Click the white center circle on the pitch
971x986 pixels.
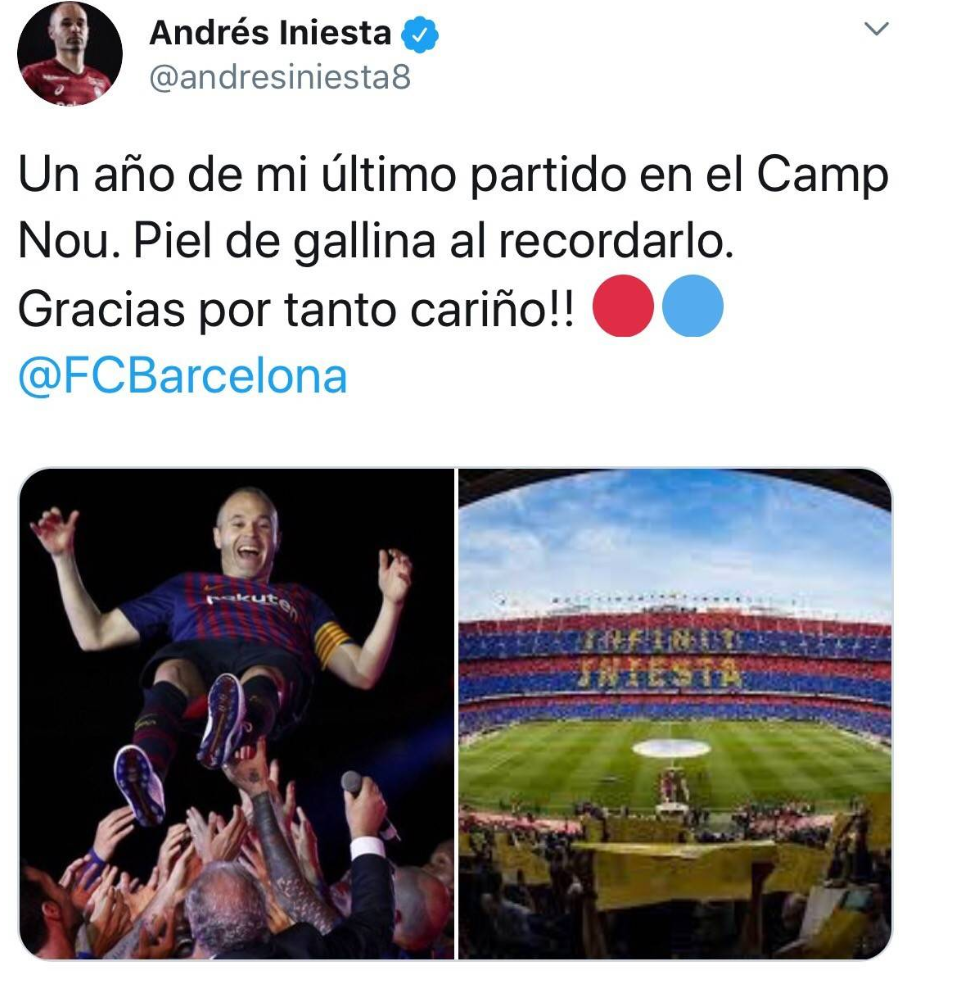[671, 748]
